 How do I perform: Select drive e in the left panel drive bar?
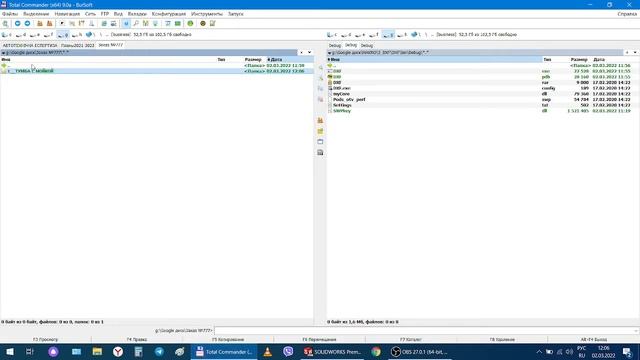click(x=35, y=35)
